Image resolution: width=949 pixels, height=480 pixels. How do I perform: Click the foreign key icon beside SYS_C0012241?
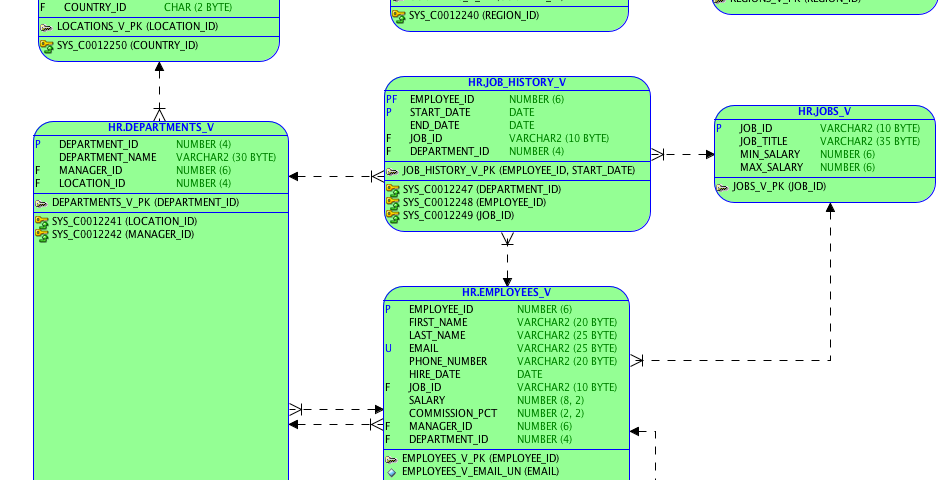pyautogui.click(x=42, y=222)
